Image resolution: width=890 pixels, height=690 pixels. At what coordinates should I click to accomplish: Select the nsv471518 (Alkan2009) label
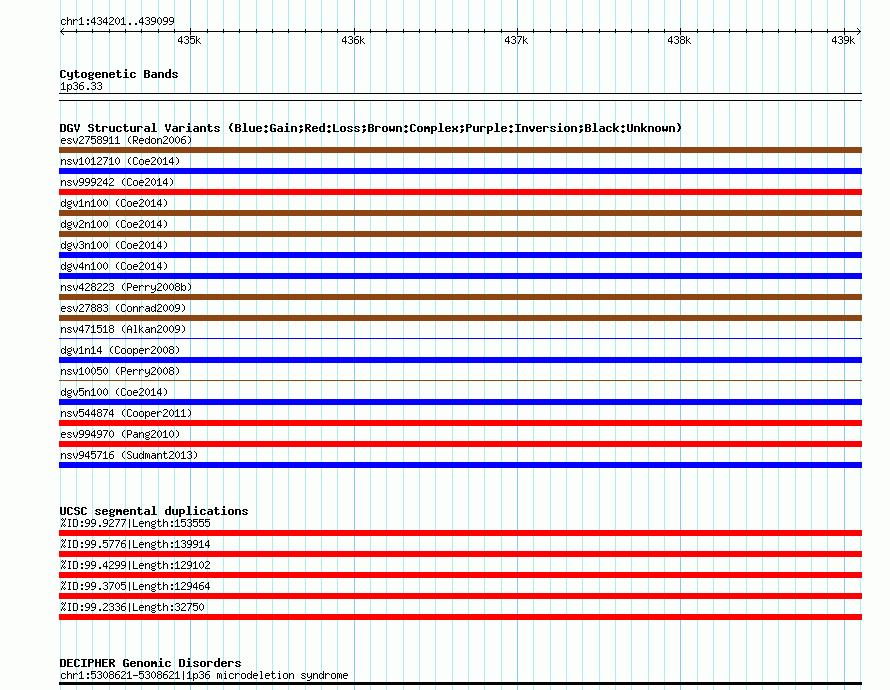pos(123,329)
